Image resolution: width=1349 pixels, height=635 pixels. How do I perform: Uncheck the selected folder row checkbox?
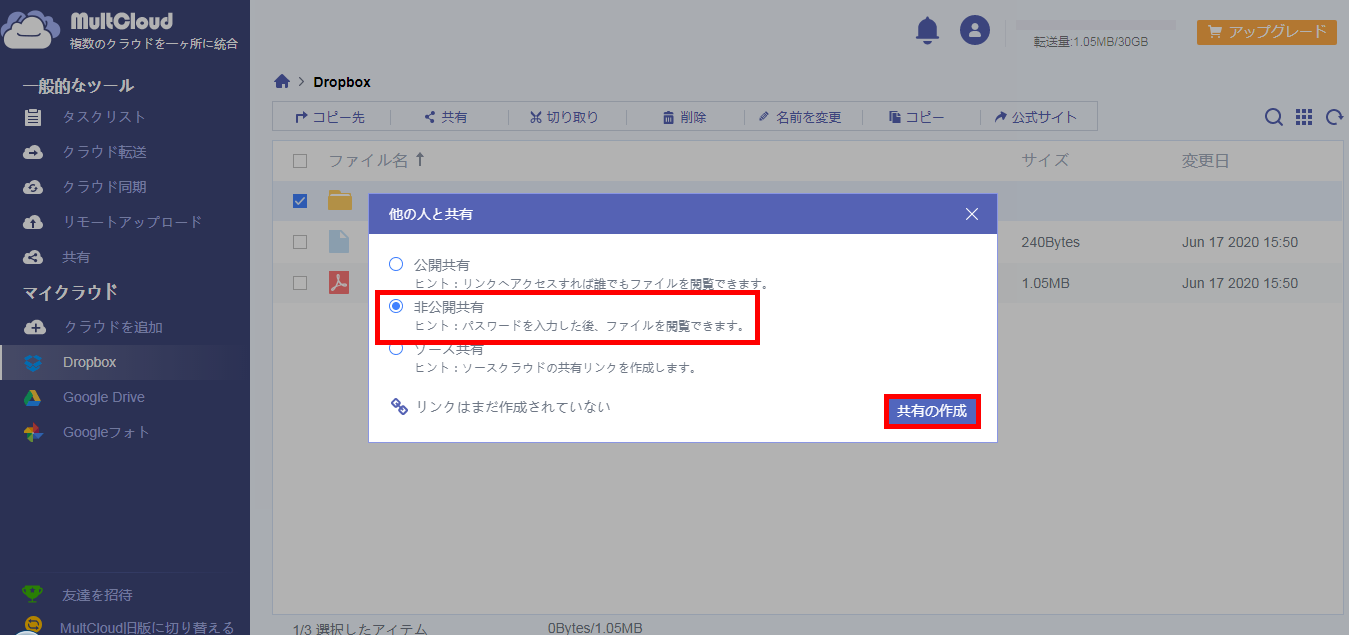(300, 201)
